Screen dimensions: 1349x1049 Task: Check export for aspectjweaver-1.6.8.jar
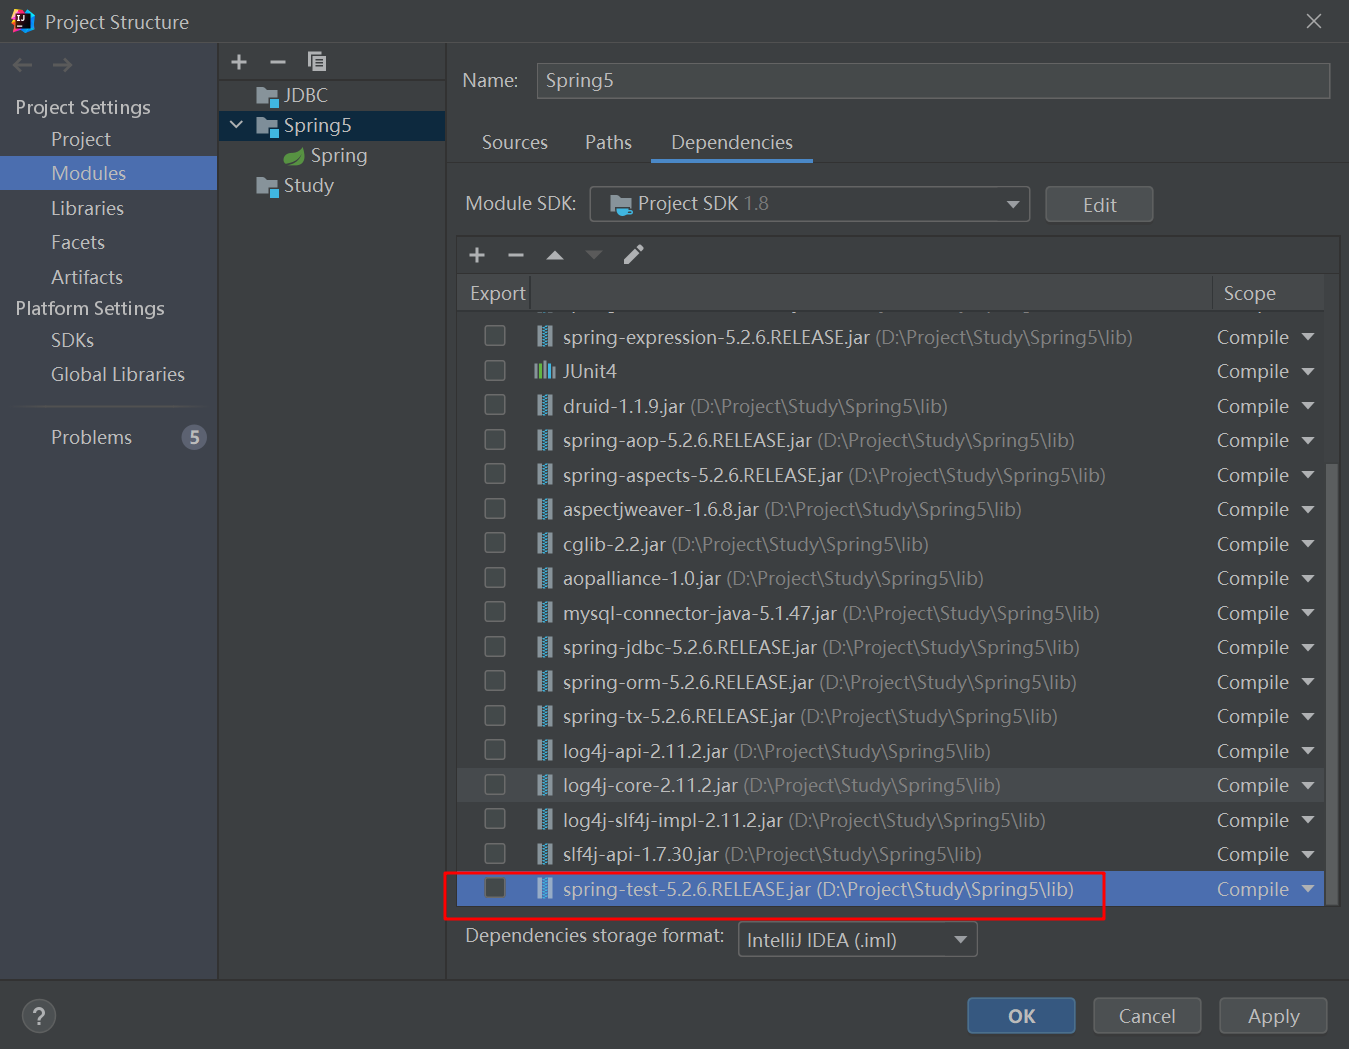[x=495, y=509]
